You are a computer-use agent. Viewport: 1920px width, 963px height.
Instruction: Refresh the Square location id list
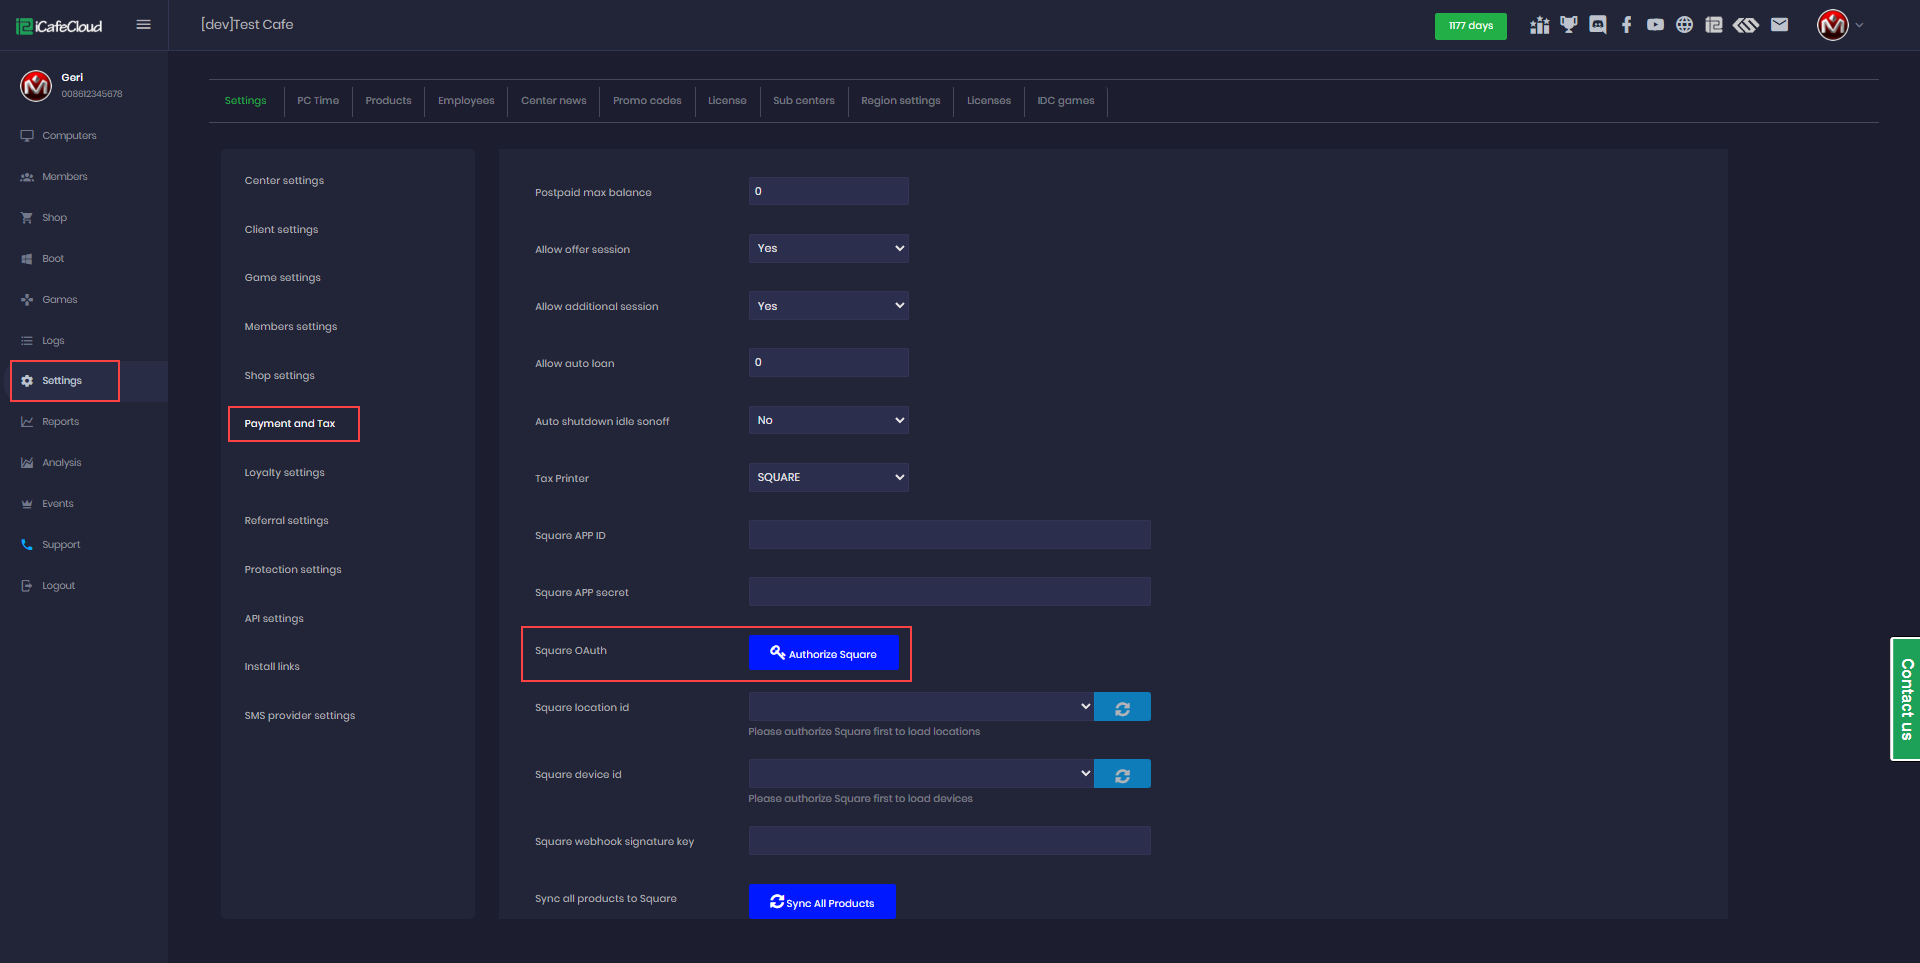point(1122,708)
